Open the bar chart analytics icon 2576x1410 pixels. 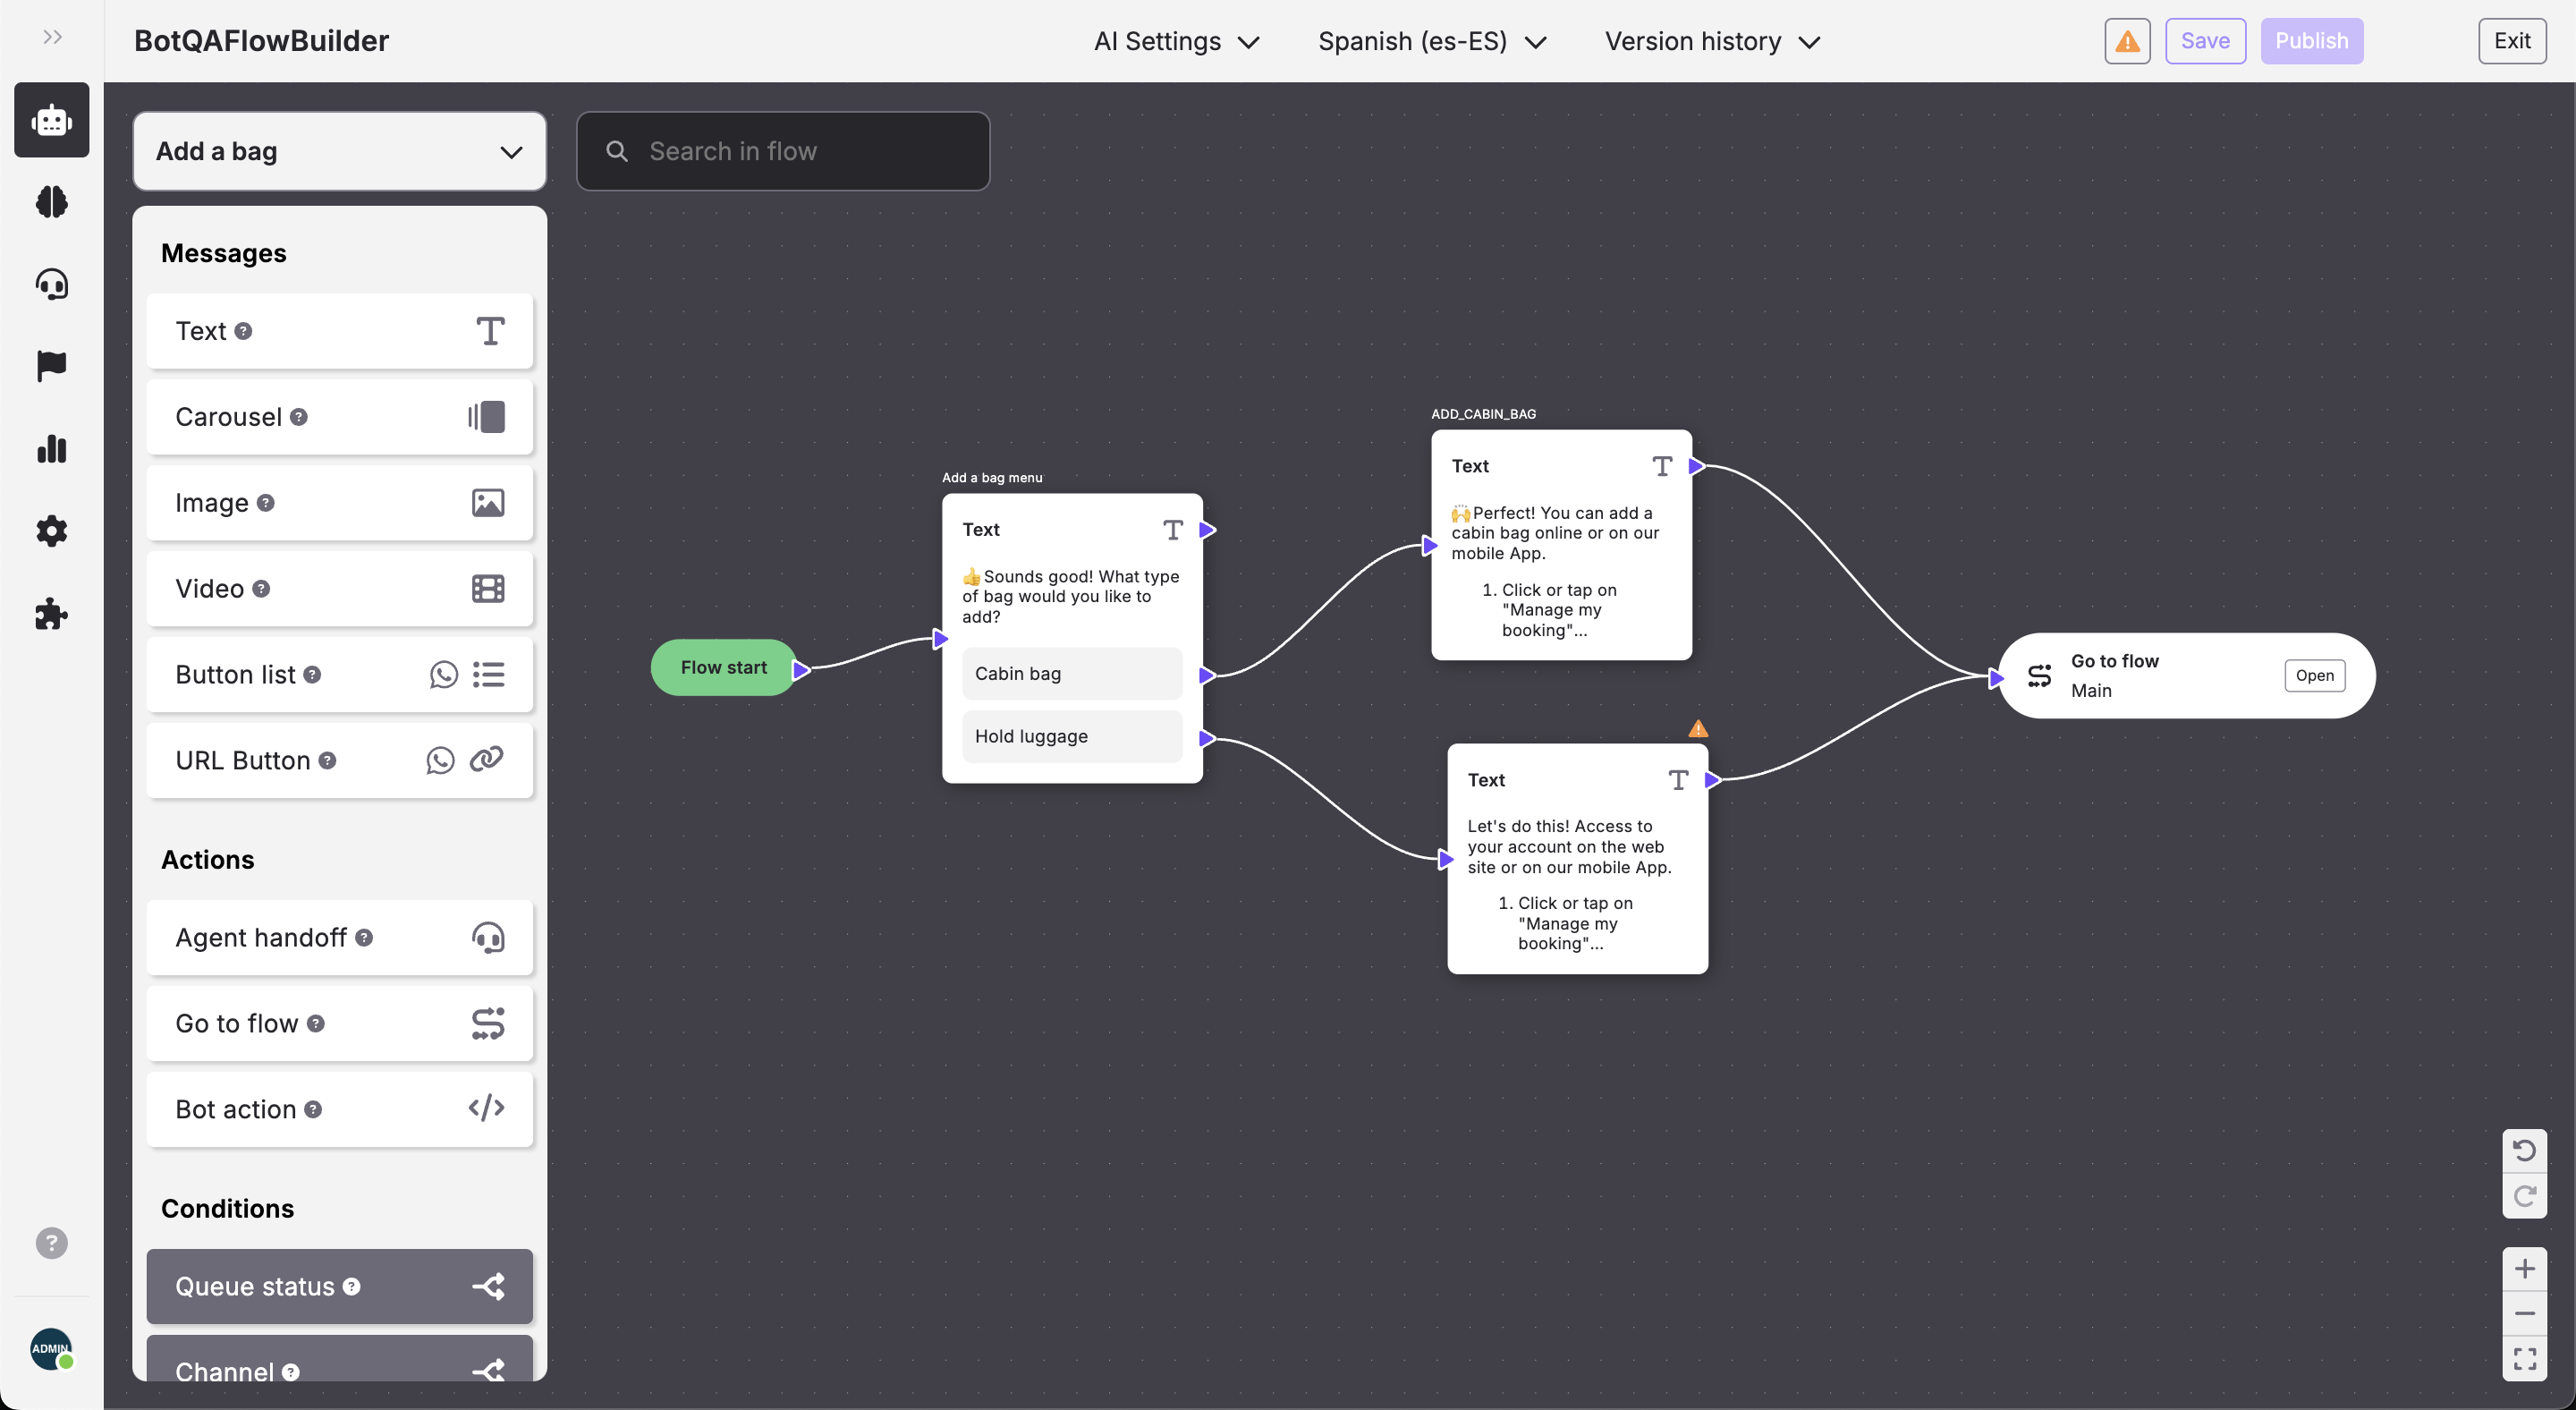pyautogui.click(x=51, y=449)
